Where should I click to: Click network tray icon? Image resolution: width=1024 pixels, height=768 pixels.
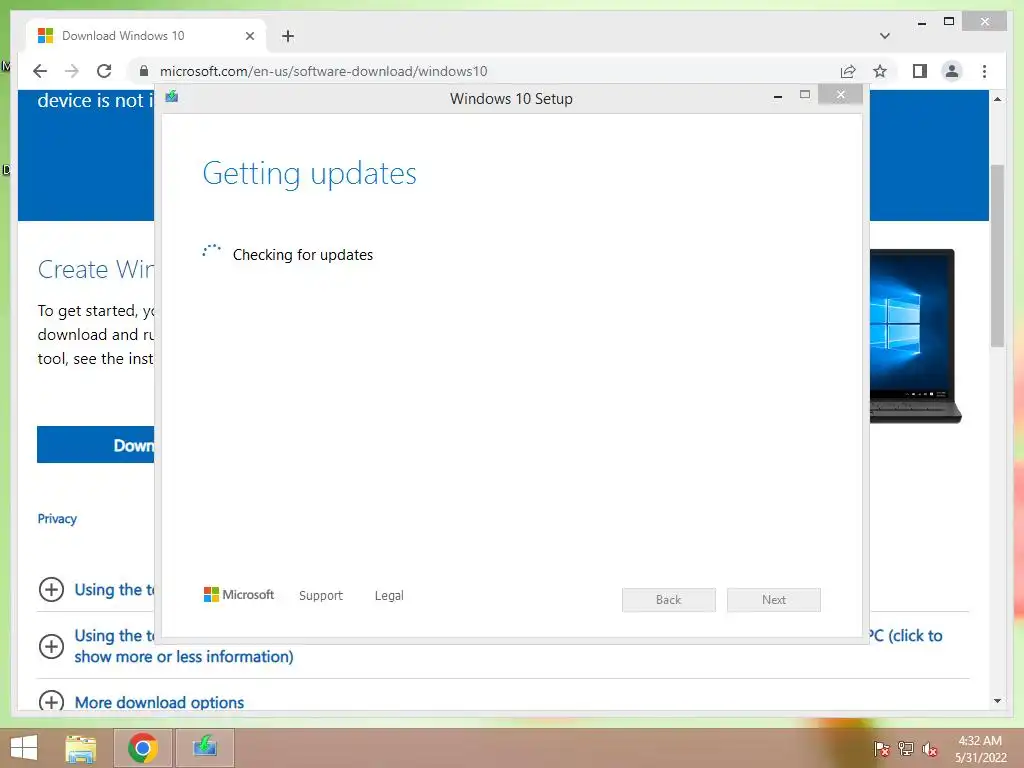tap(906, 748)
